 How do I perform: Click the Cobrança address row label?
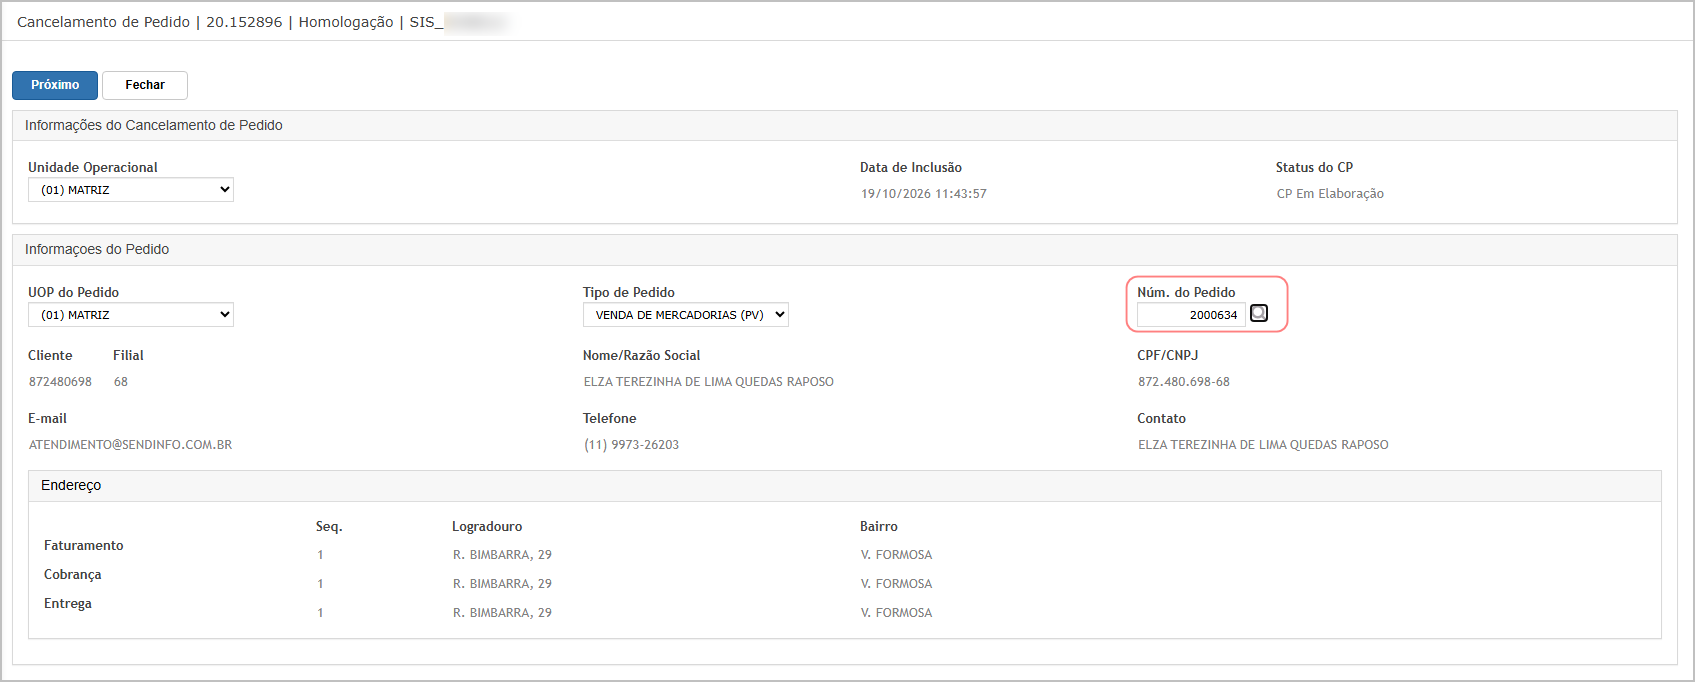point(73,575)
